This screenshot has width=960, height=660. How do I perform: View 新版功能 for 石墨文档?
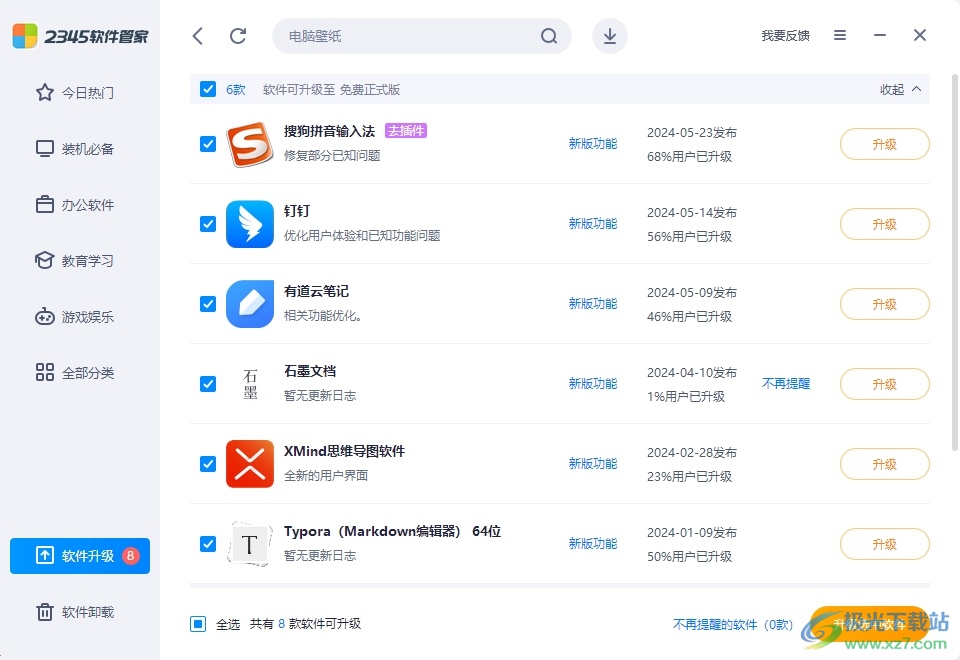(x=593, y=384)
